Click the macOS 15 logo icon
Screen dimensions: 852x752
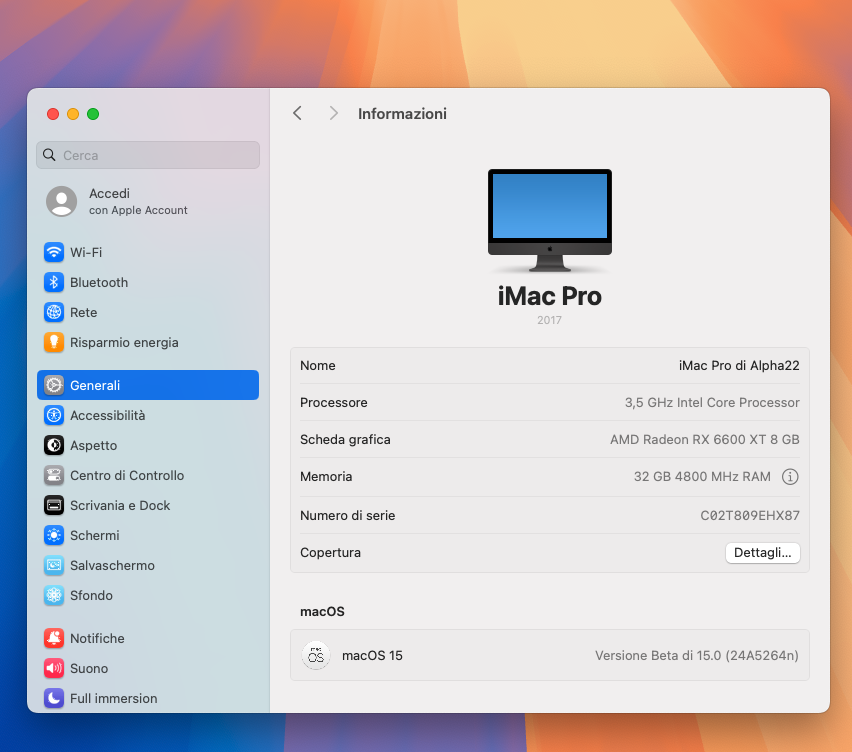(x=316, y=655)
